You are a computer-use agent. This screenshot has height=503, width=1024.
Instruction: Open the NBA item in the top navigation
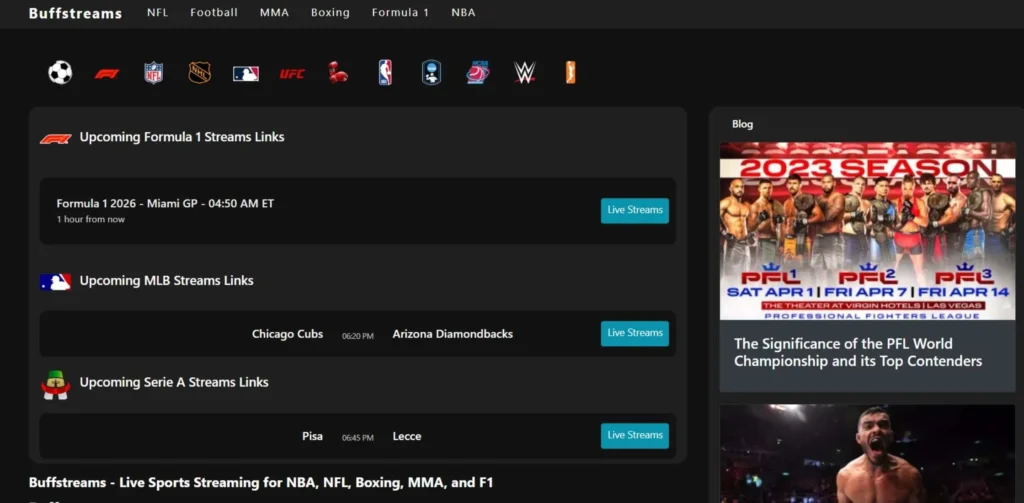click(x=463, y=12)
